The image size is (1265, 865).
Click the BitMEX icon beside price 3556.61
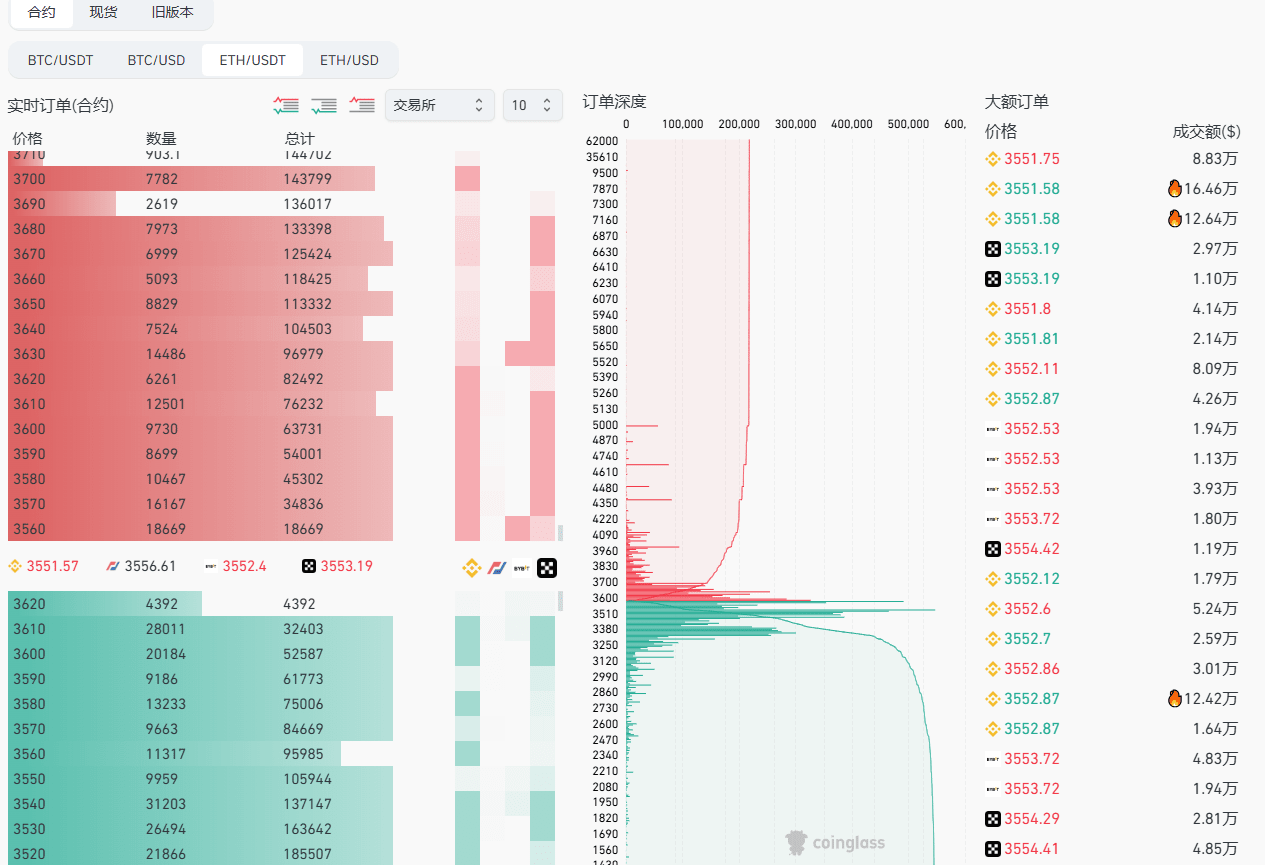coord(112,566)
